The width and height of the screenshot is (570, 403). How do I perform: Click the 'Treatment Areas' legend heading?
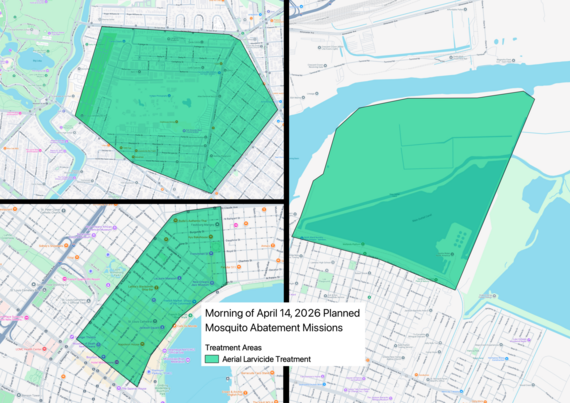click(233, 347)
